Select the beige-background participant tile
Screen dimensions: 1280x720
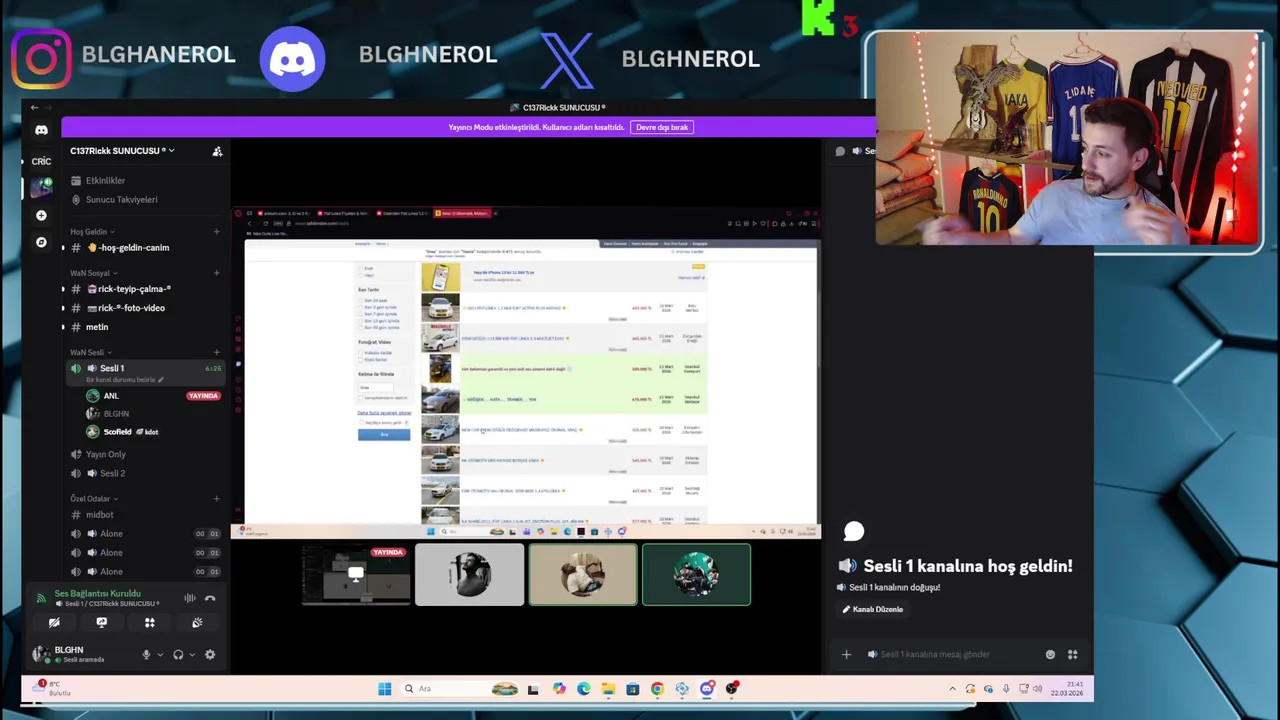pos(583,575)
